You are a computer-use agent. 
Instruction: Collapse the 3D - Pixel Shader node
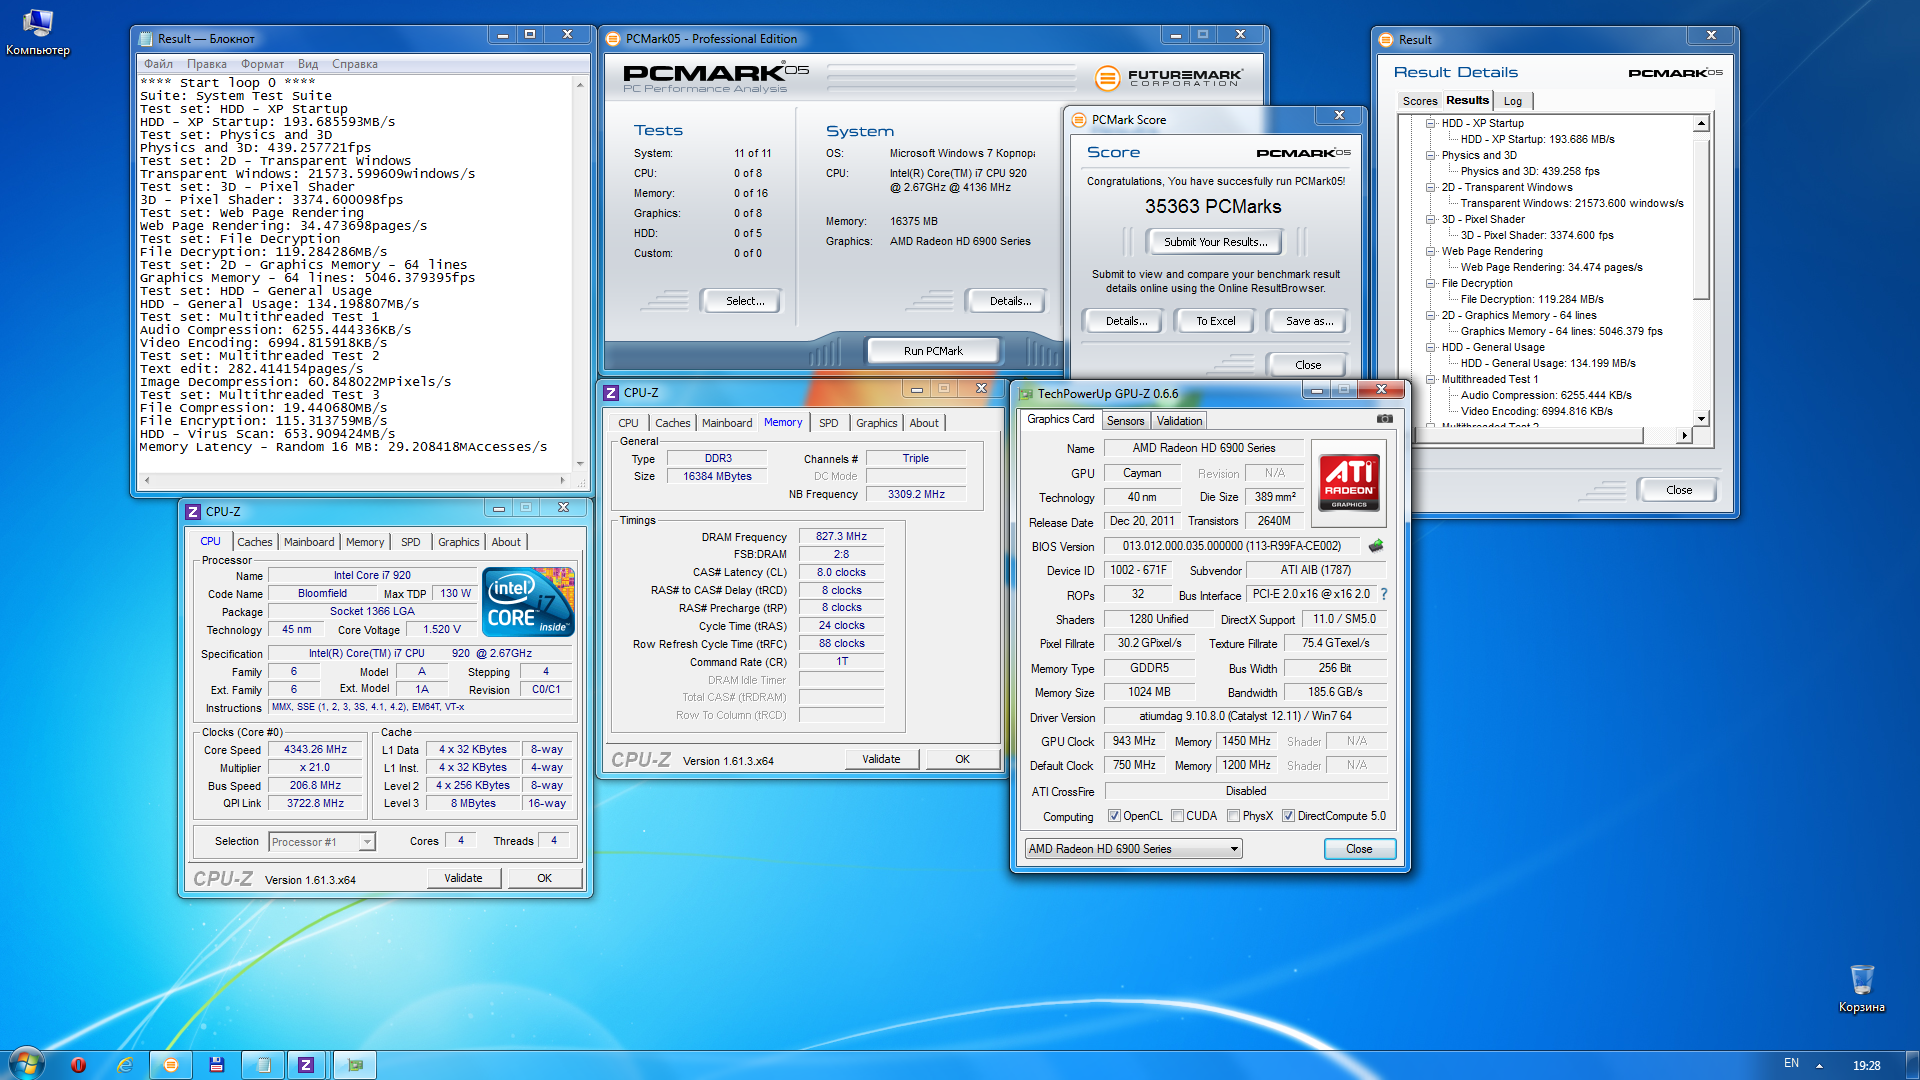click(1430, 220)
